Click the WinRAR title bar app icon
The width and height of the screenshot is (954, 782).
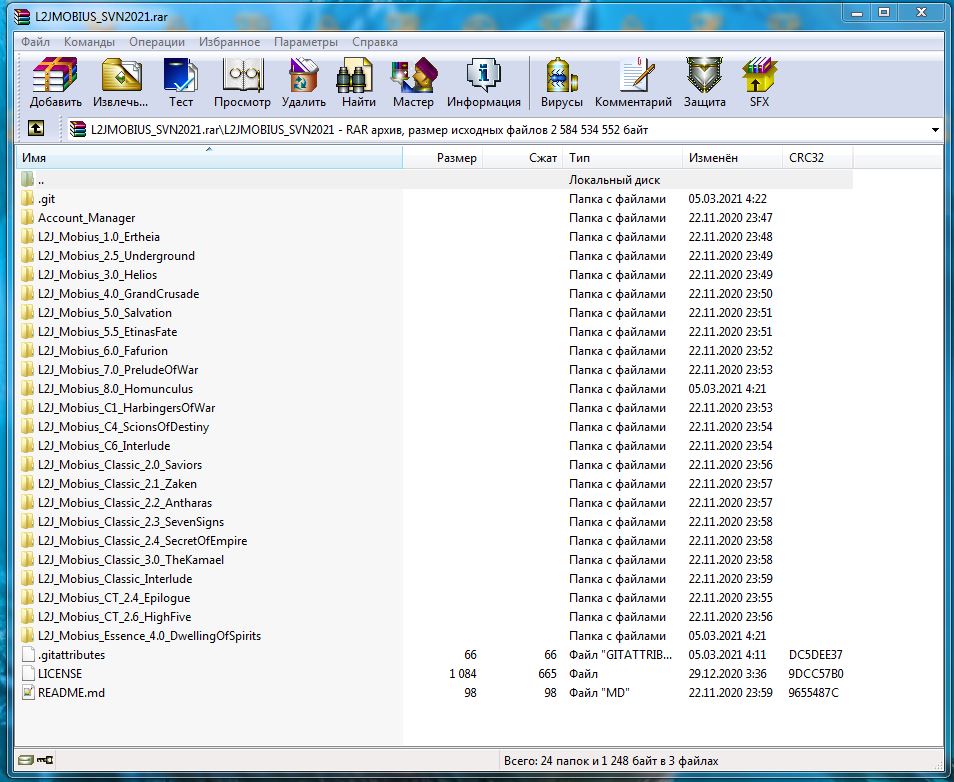23,16
